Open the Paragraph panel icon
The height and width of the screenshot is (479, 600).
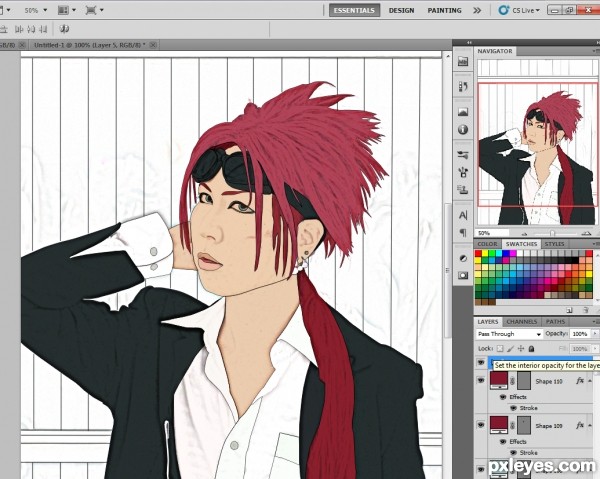[463, 232]
